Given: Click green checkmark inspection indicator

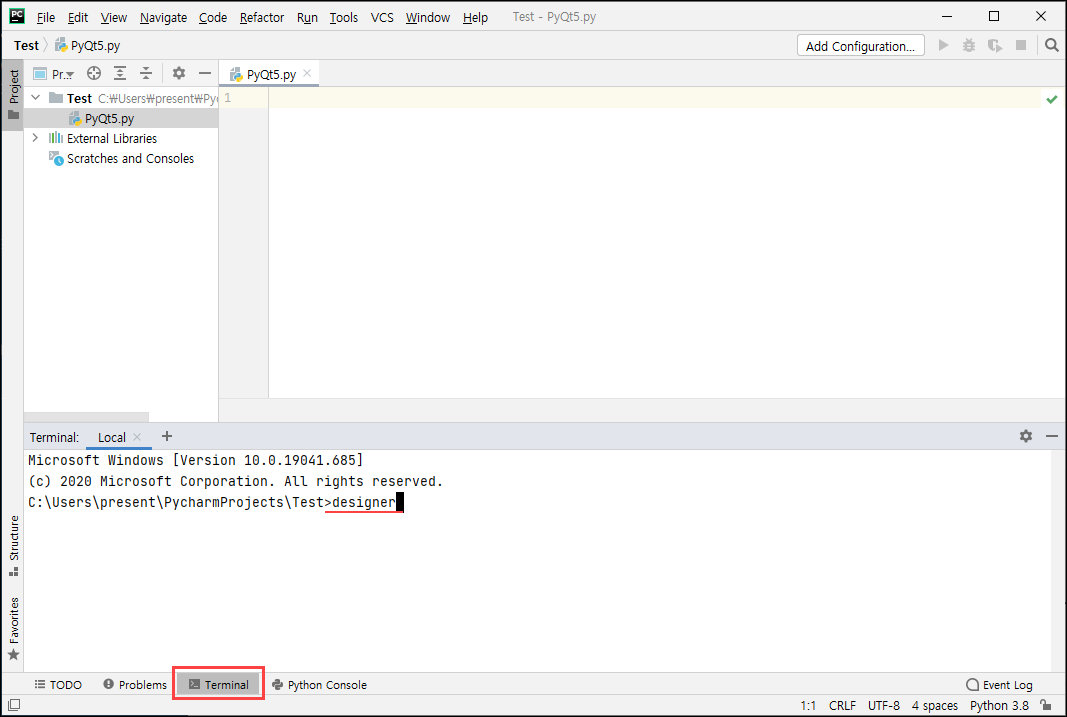Looking at the screenshot, I should [x=1051, y=99].
